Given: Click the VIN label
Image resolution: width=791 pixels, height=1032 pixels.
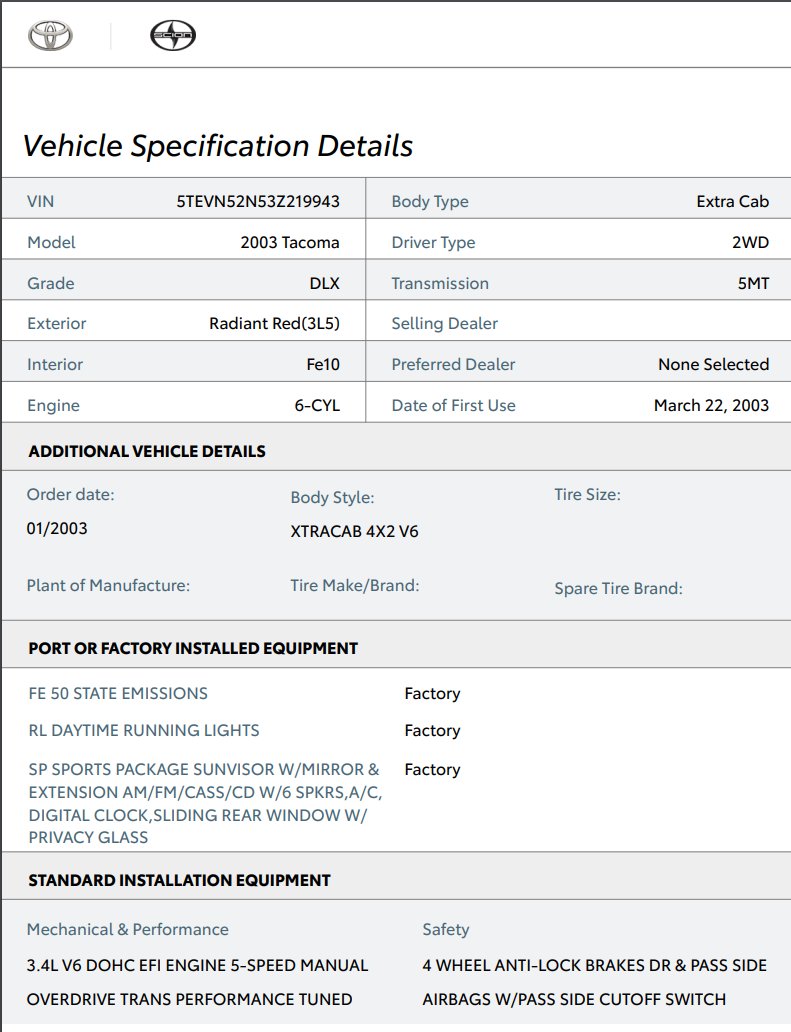Looking at the screenshot, I should click(41, 201).
